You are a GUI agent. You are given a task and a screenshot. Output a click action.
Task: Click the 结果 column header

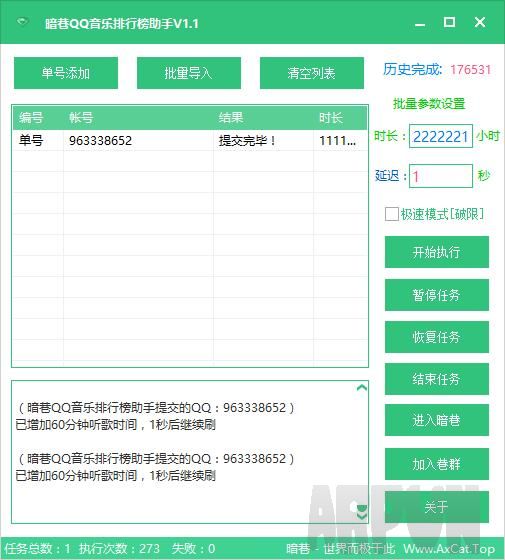pyautogui.click(x=264, y=118)
